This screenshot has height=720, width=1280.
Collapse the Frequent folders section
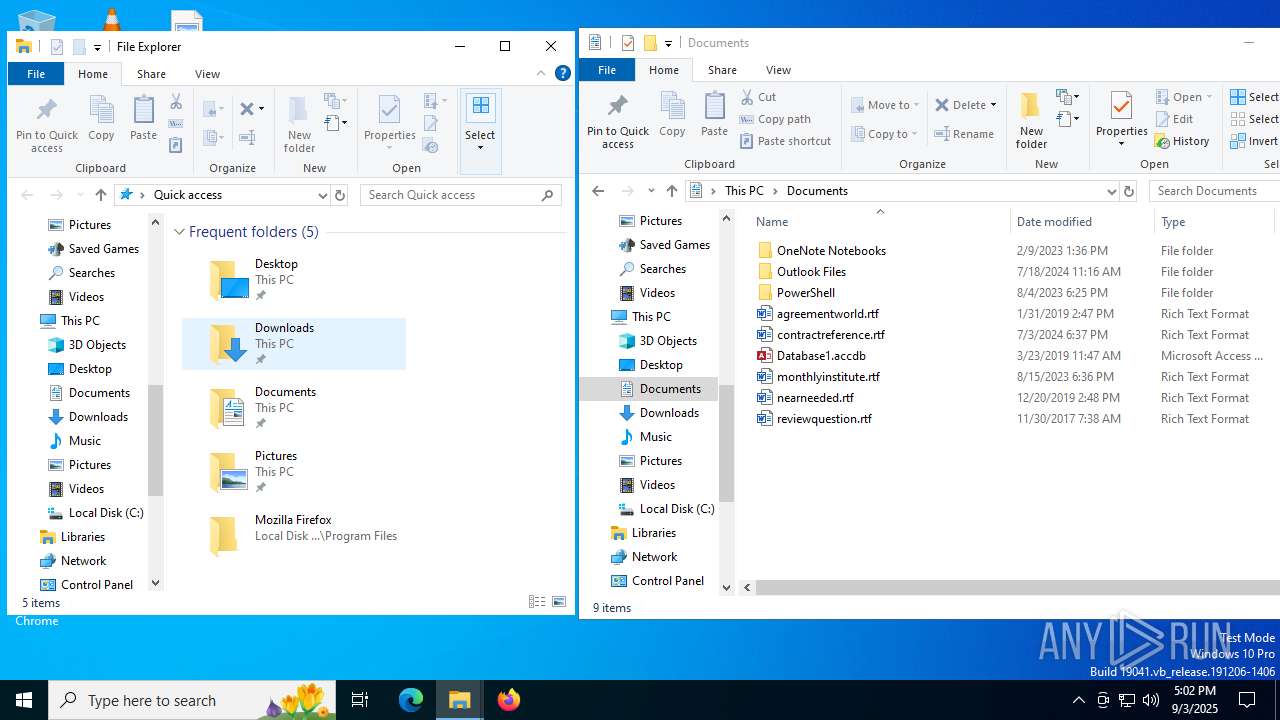[x=179, y=232]
